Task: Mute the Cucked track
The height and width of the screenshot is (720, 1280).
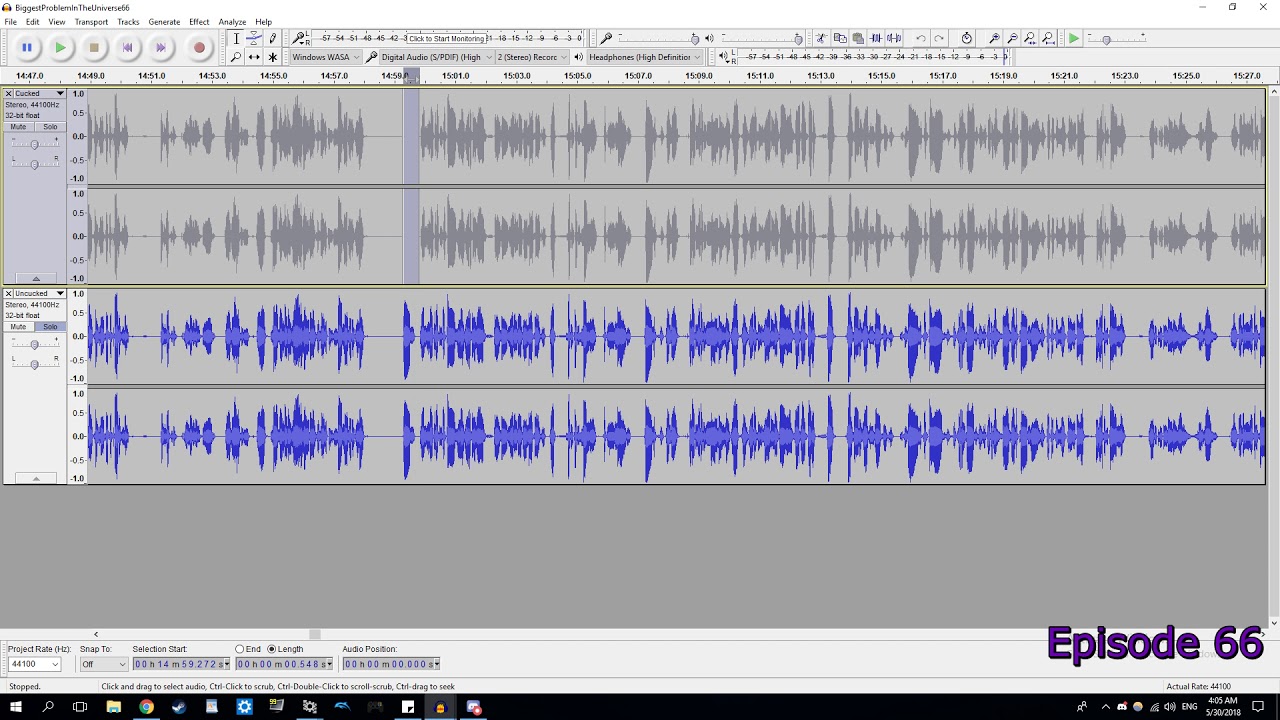Action: point(18,127)
